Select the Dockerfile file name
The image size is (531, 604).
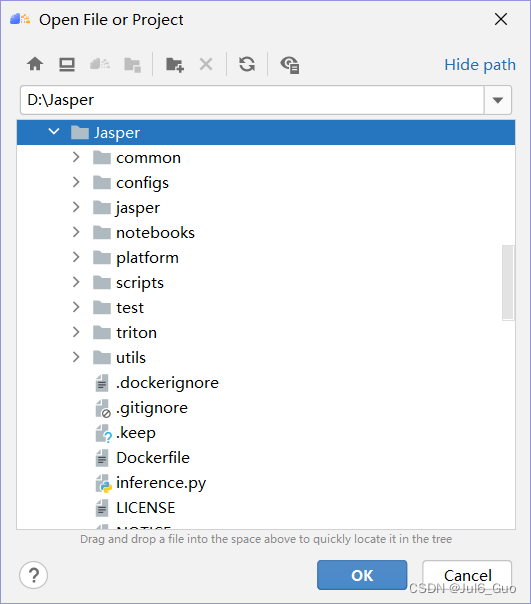click(153, 458)
